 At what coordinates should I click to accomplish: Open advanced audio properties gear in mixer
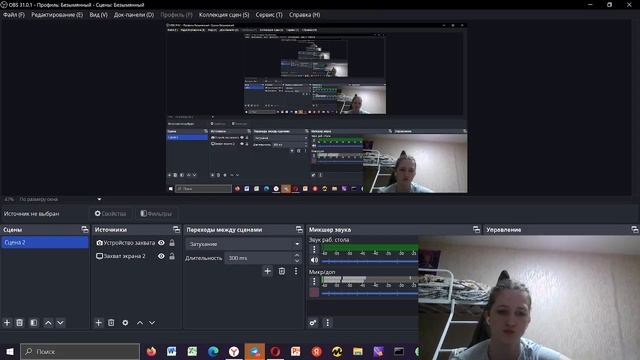tap(313, 322)
